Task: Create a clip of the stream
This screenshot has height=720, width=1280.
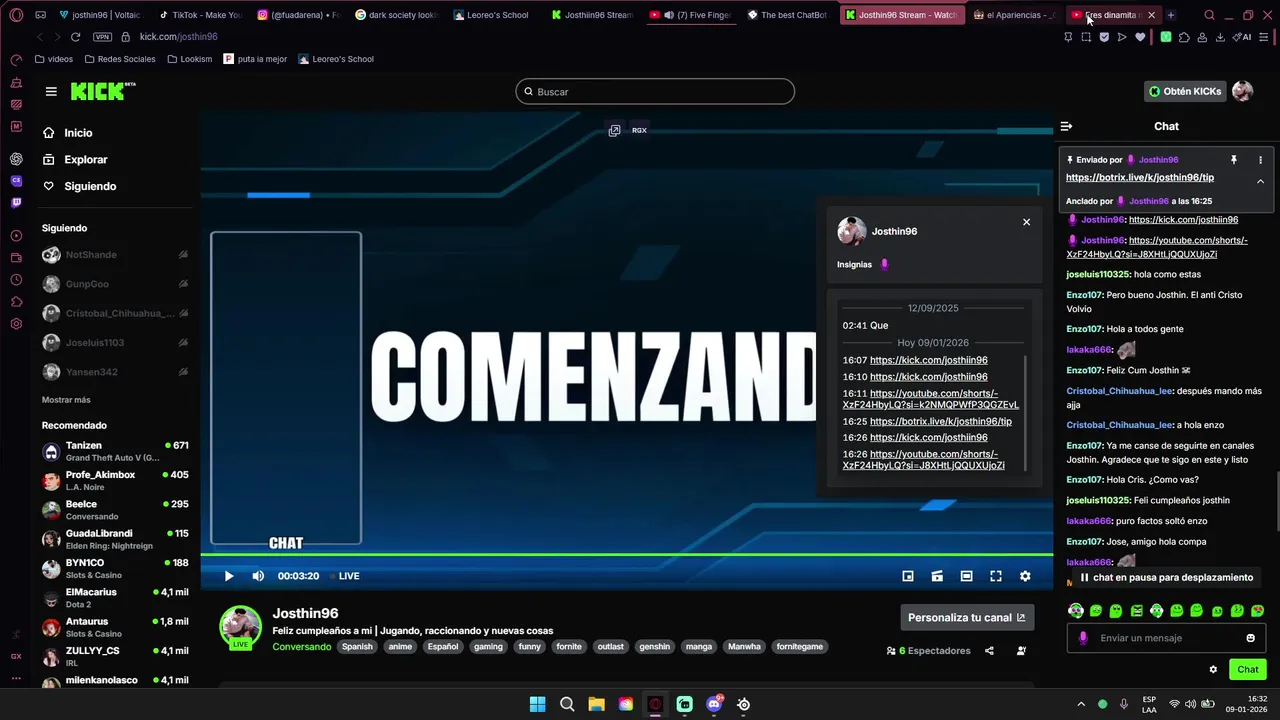Action: coord(937,576)
